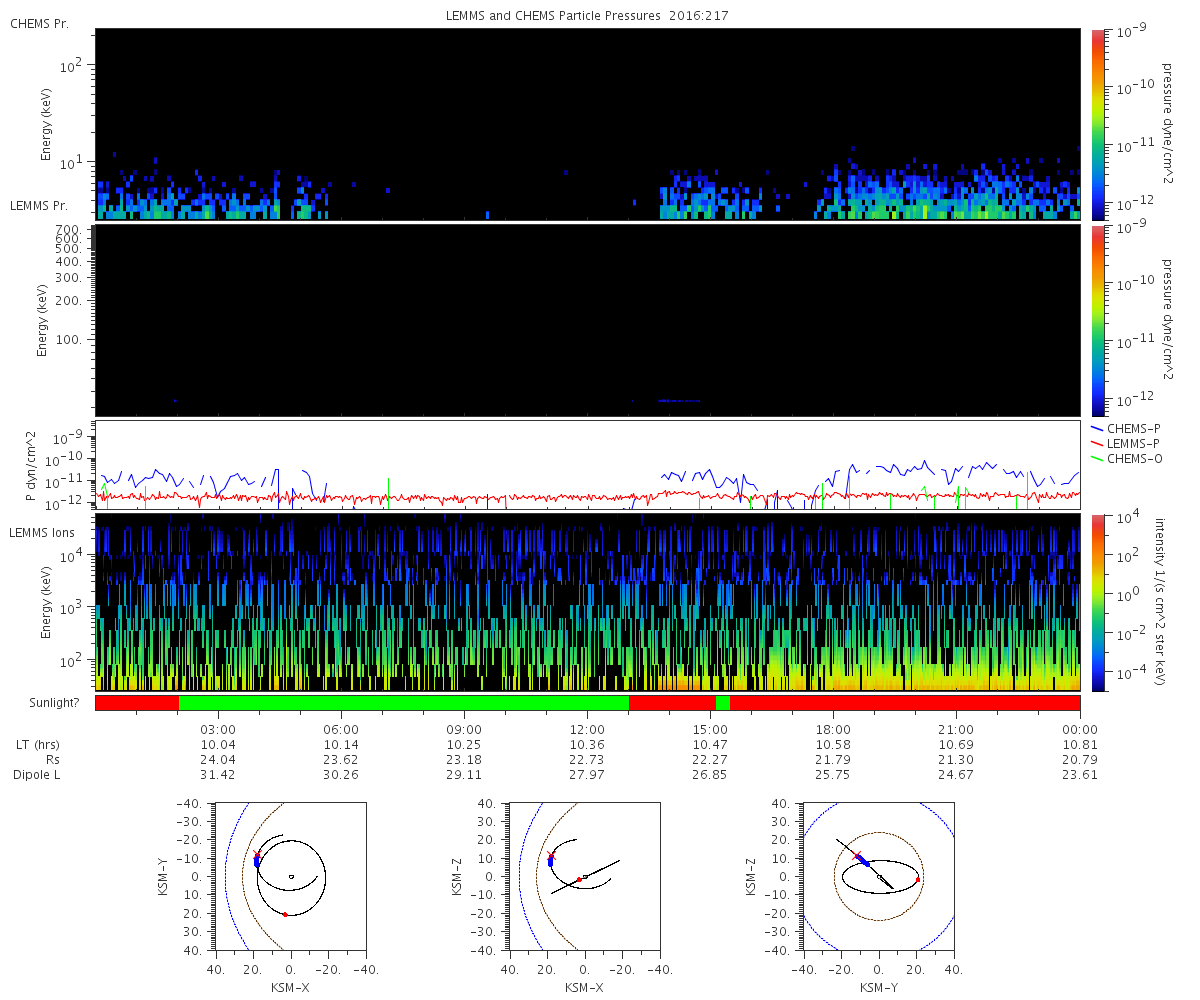Image resolution: width=1200 pixels, height=1000 pixels.
Task: Click the red dot in KSM-Y/KSM-Z plot
Action: [917, 880]
